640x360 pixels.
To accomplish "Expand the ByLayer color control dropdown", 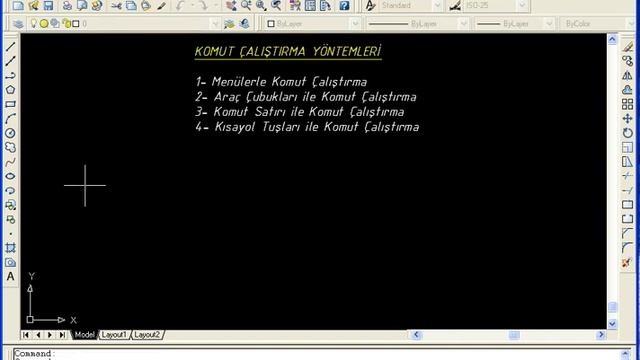I will [356, 24].
